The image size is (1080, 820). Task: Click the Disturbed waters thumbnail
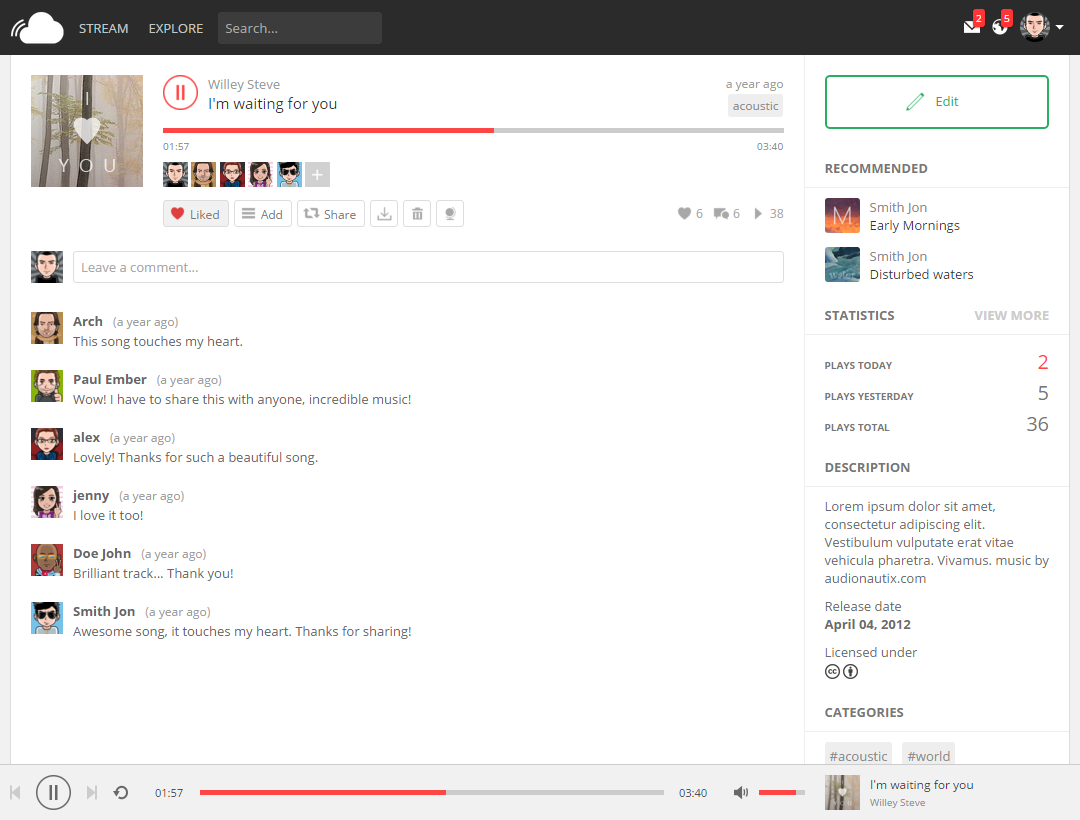point(842,264)
